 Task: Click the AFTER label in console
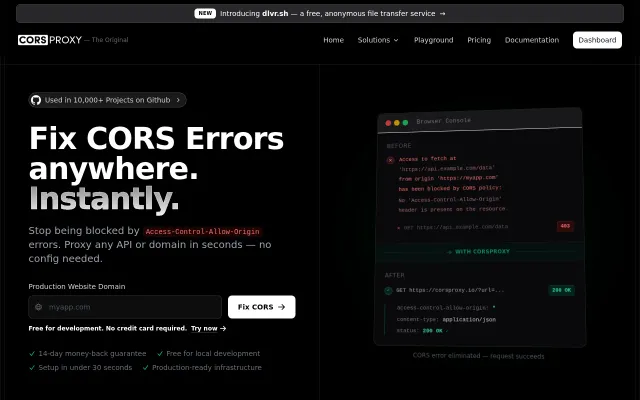394,276
